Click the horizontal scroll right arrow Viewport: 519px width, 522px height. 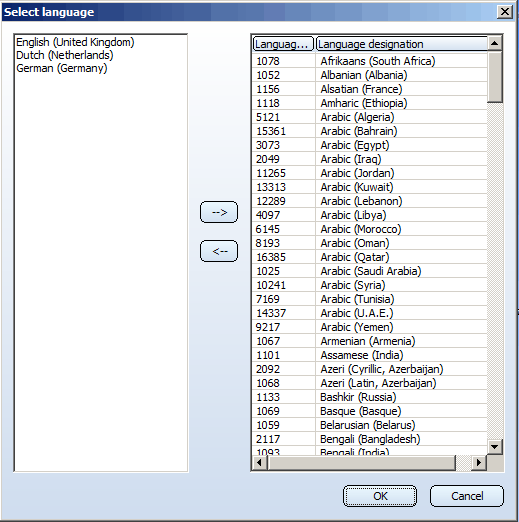click(479, 463)
